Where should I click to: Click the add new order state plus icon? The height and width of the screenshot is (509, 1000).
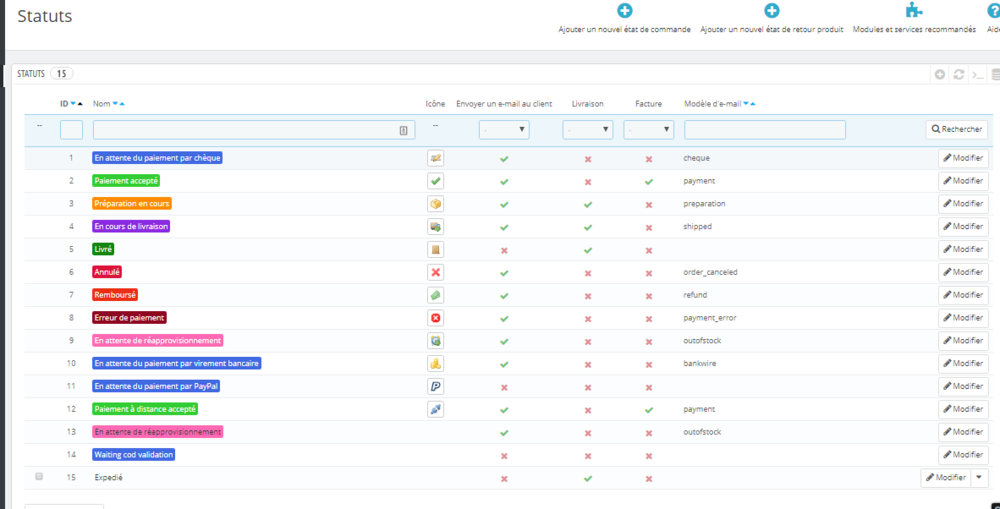[624, 11]
